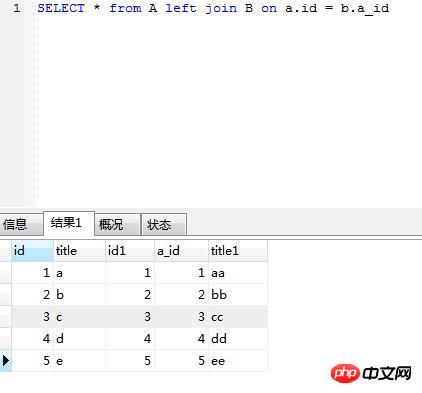Click the a_id column header
This screenshot has width=422, height=393.
pos(181,251)
